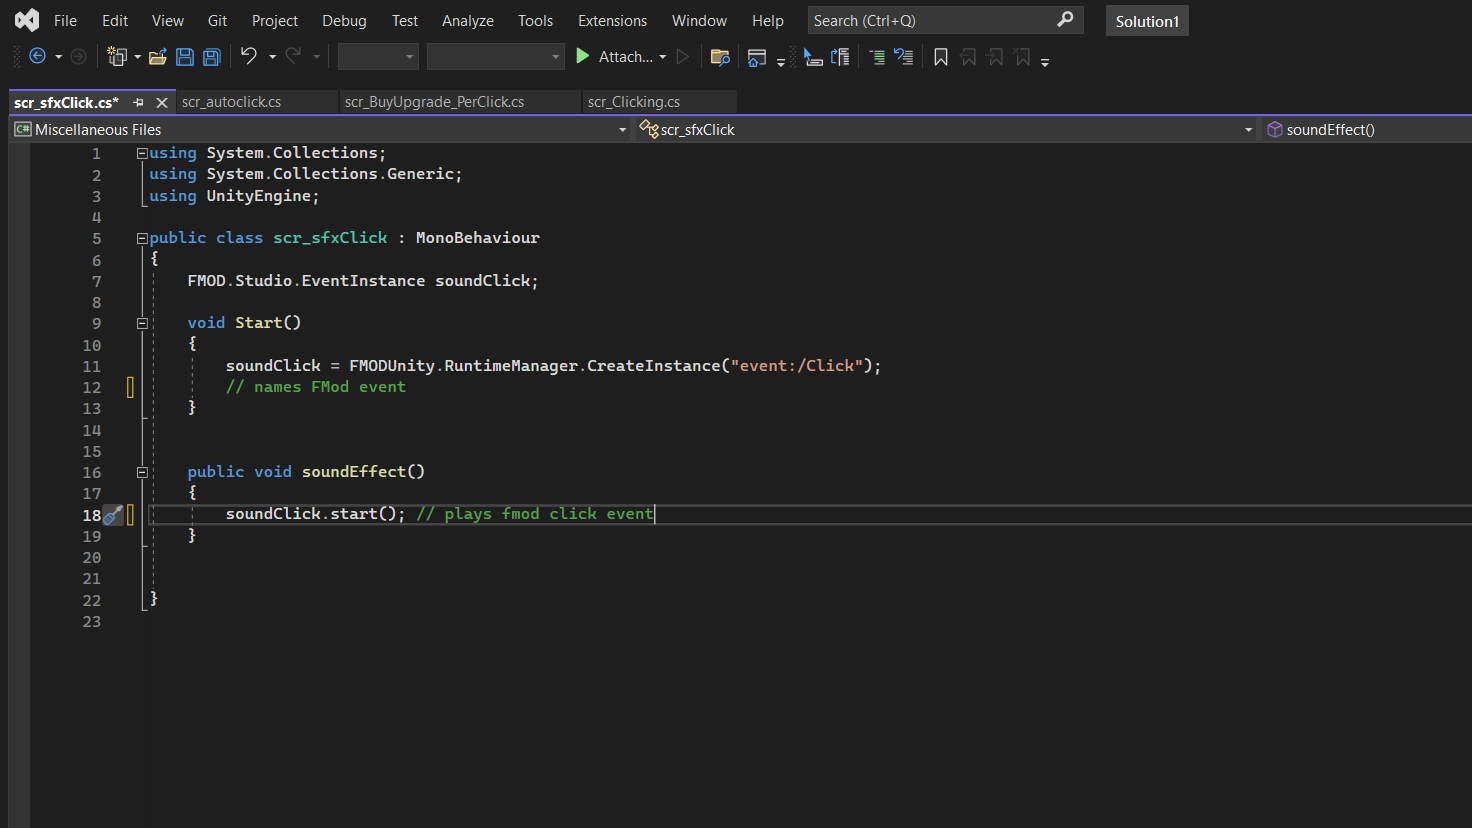The image size is (1472, 828).
Task: Open the Debug menu
Action: (344, 21)
